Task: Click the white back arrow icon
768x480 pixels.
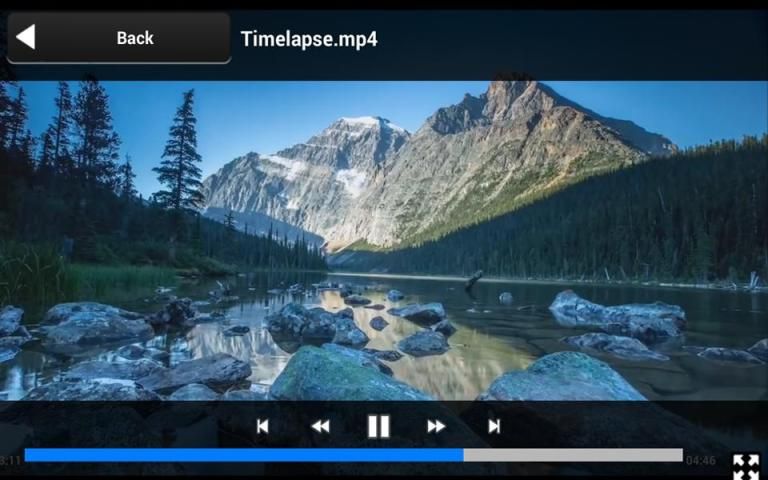Action: pos(26,38)
